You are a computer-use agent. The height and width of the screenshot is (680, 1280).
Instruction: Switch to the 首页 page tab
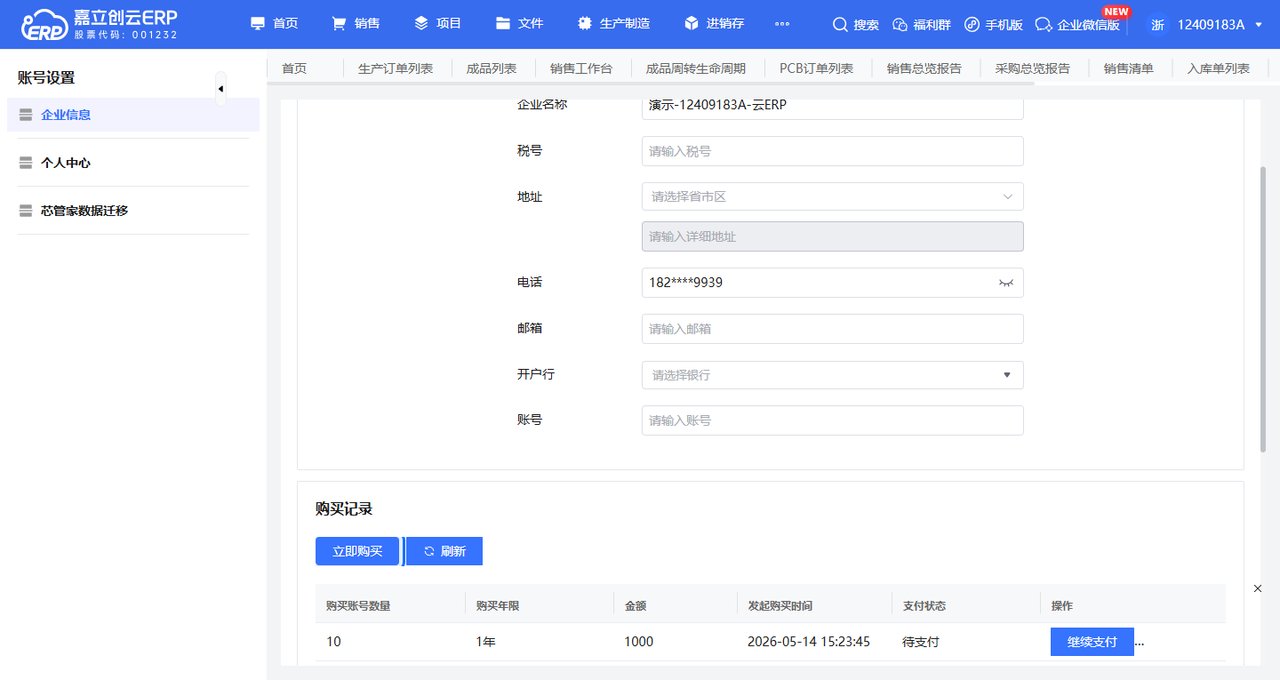pyautogui.click(x=294, y=69)
